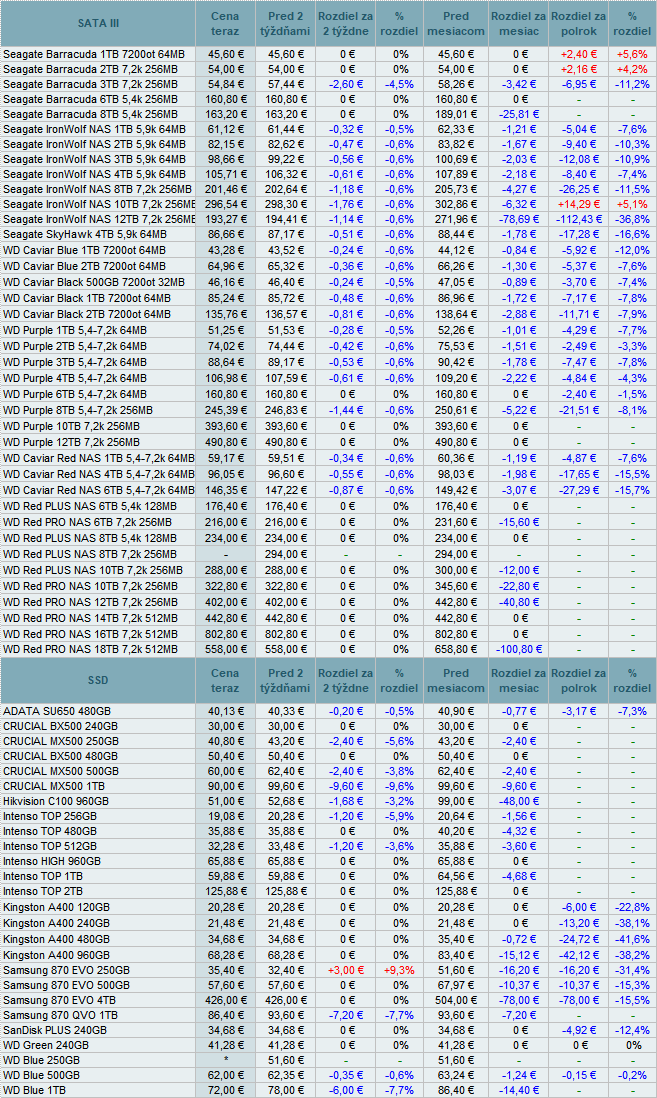
Task: Click 19,08 € price of Intenso TOP 256GB
Action: [x=225, y=816]
